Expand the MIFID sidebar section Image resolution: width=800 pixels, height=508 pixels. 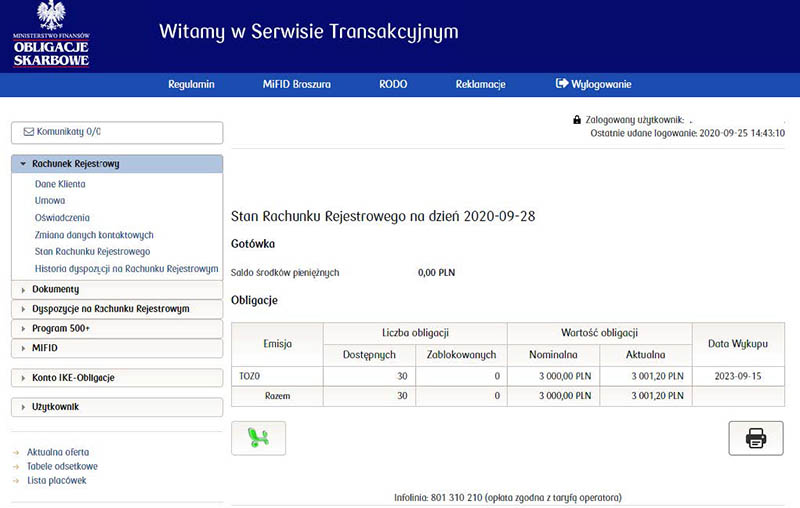(x=116, y=347)
